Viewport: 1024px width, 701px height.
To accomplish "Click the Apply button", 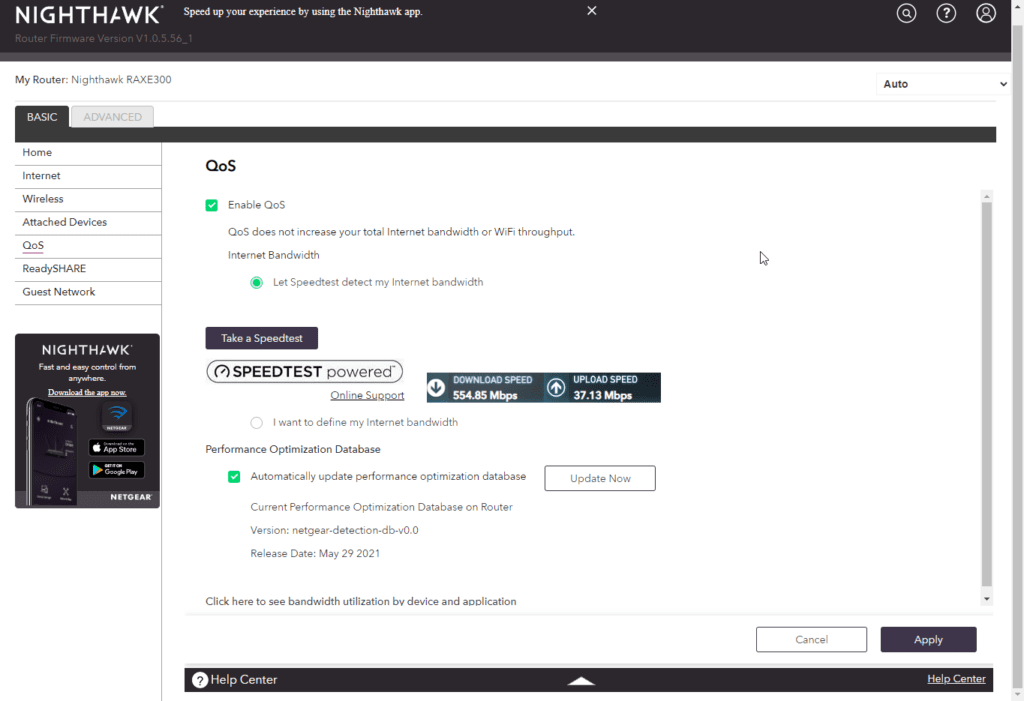I will pos(928,640).
